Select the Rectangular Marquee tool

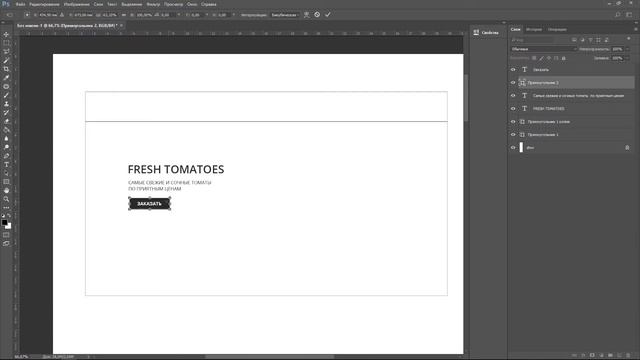click(6, 43)
